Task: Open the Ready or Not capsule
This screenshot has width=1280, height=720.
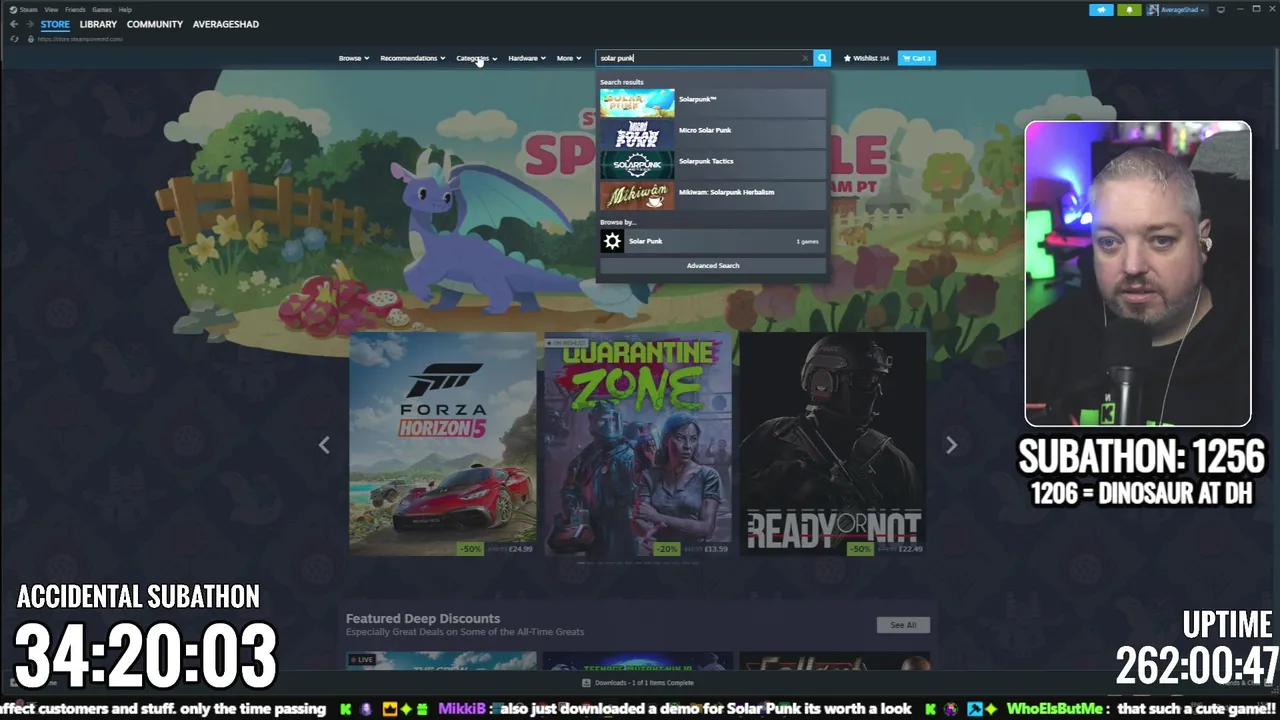Action: [x=833, y=444]
